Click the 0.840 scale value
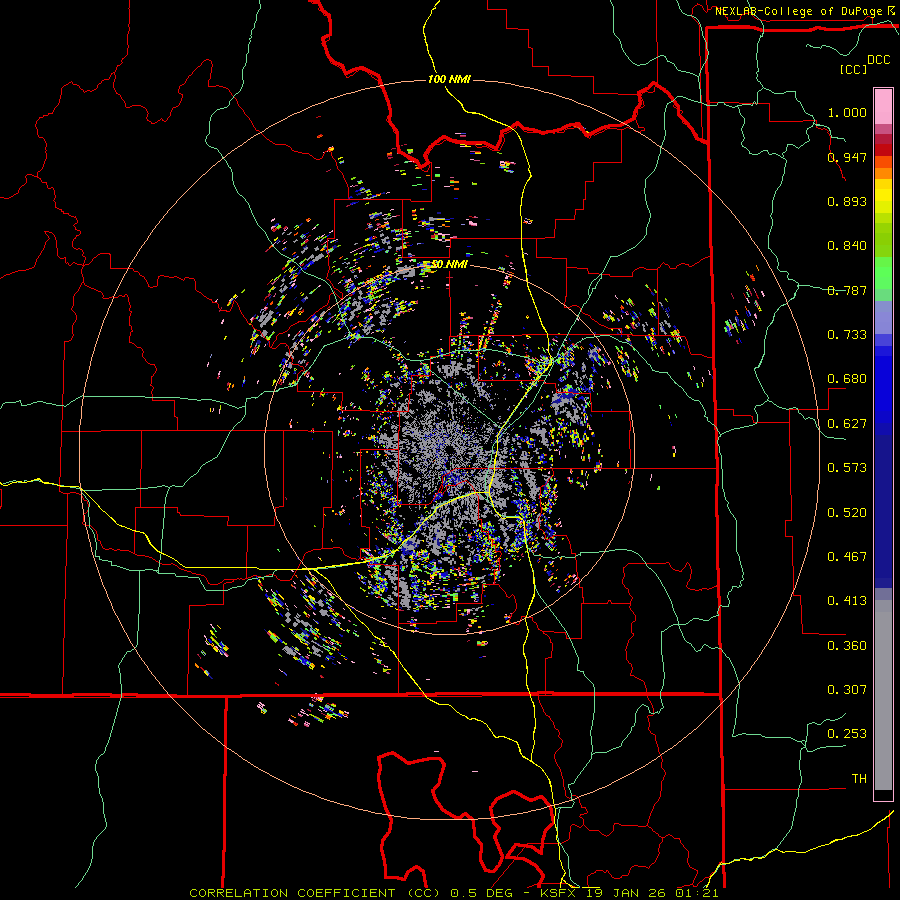Screen dimensions: 900x900 (x=847, y=246)
